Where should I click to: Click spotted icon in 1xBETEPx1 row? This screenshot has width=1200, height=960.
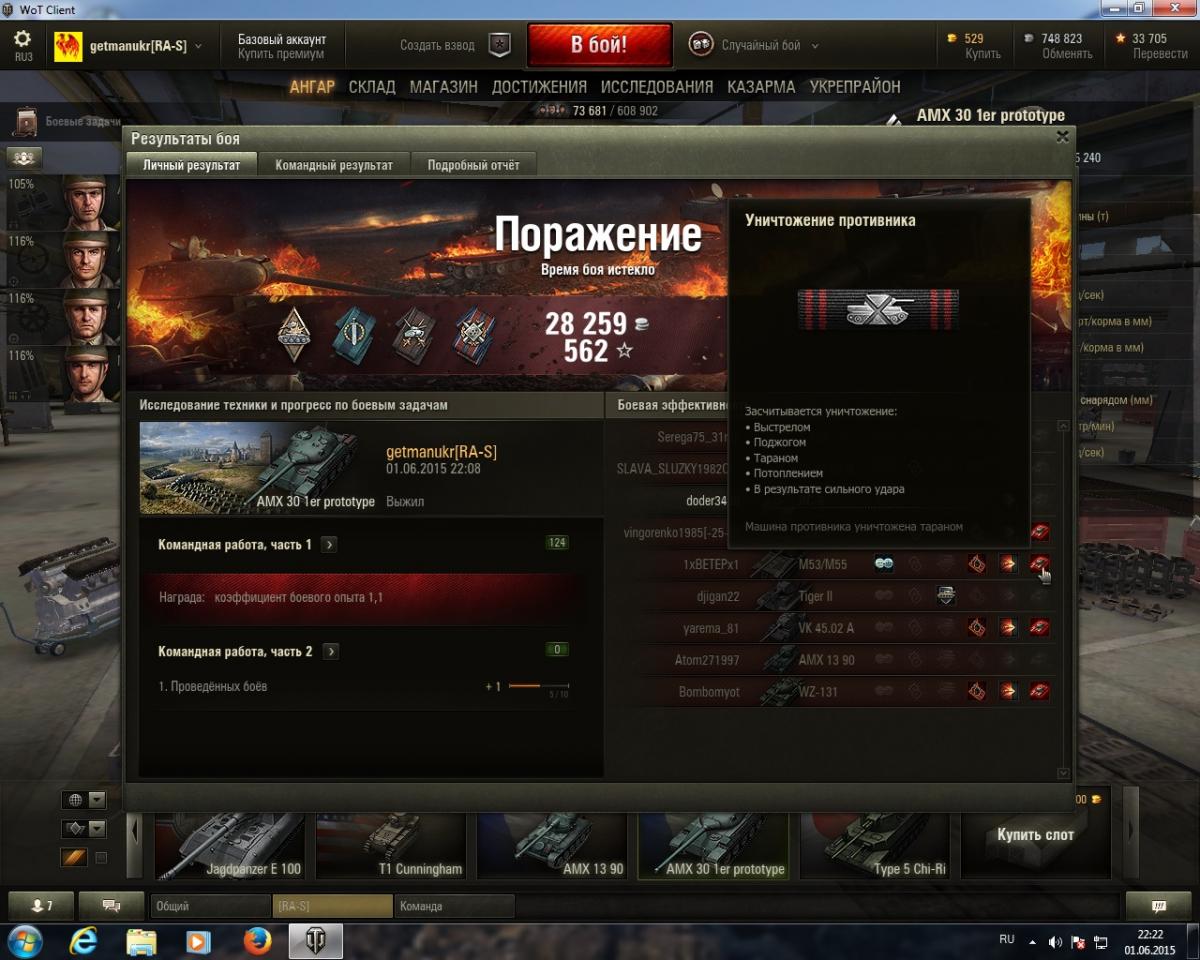click(884, 564)
